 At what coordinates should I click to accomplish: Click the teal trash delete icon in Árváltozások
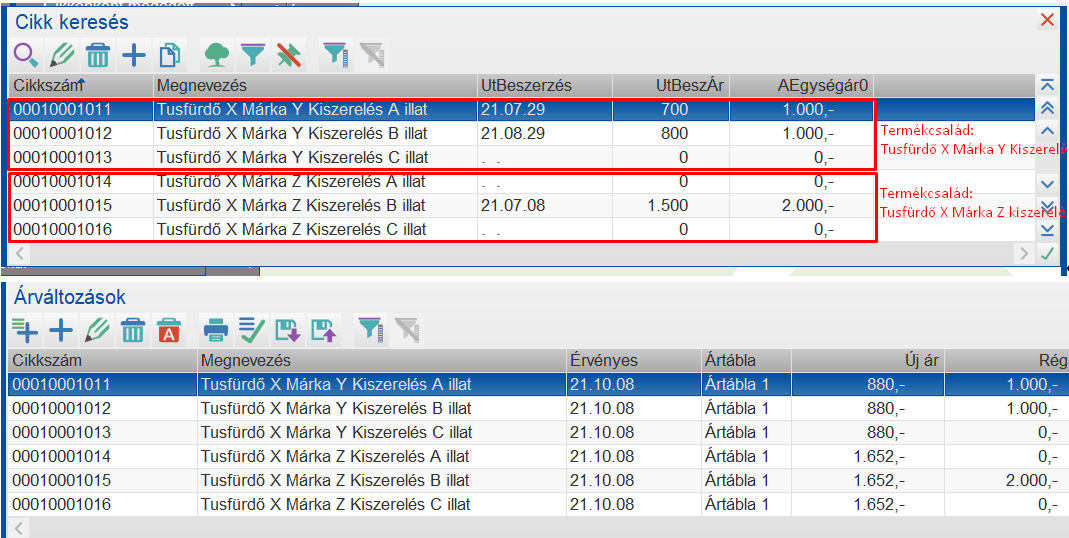coord(132,331)
